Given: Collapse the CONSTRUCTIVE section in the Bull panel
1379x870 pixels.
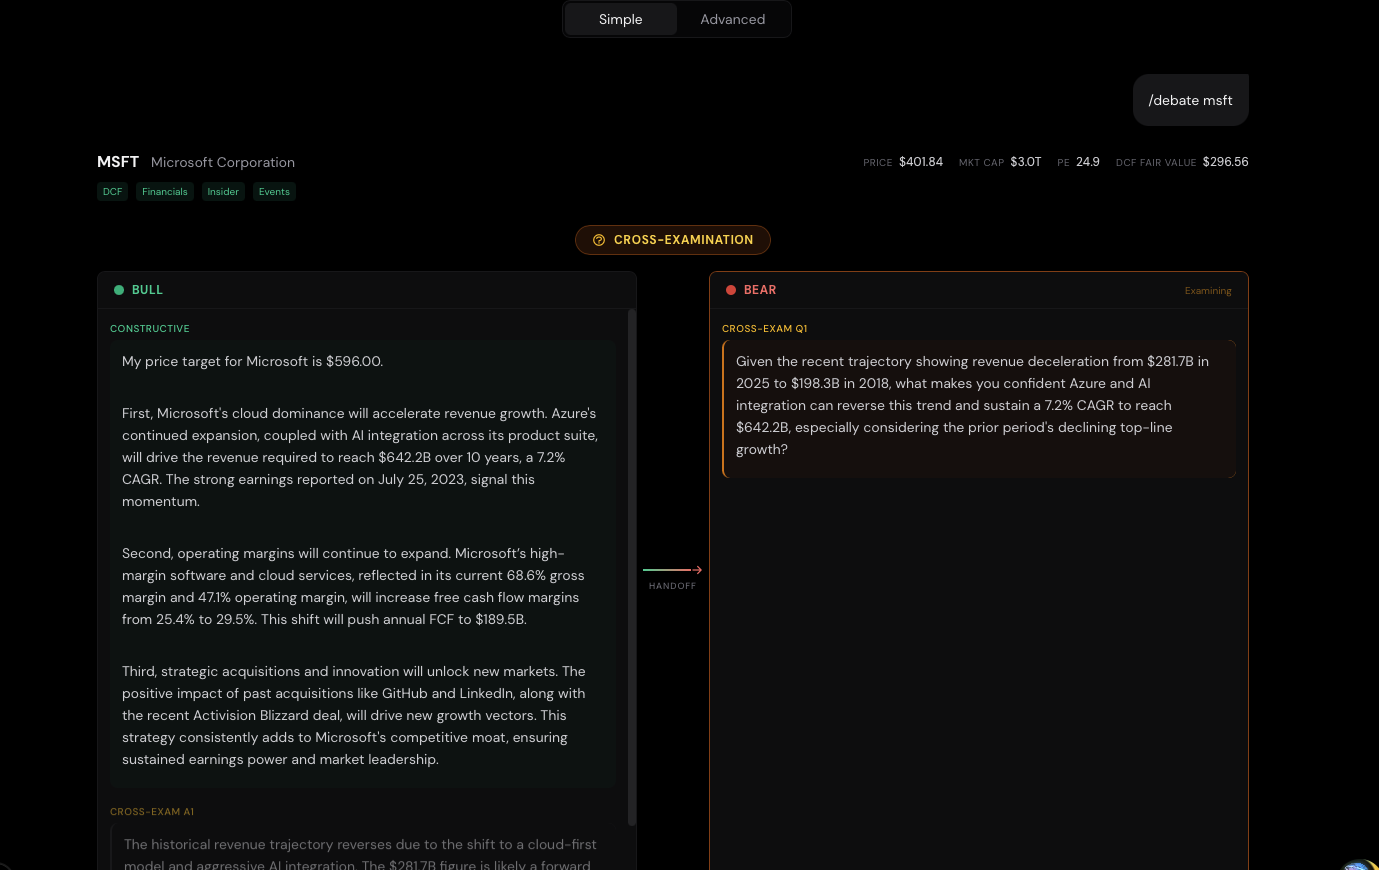Looking at the screenshot, I should pyautogui.click(x=149, y=328).
